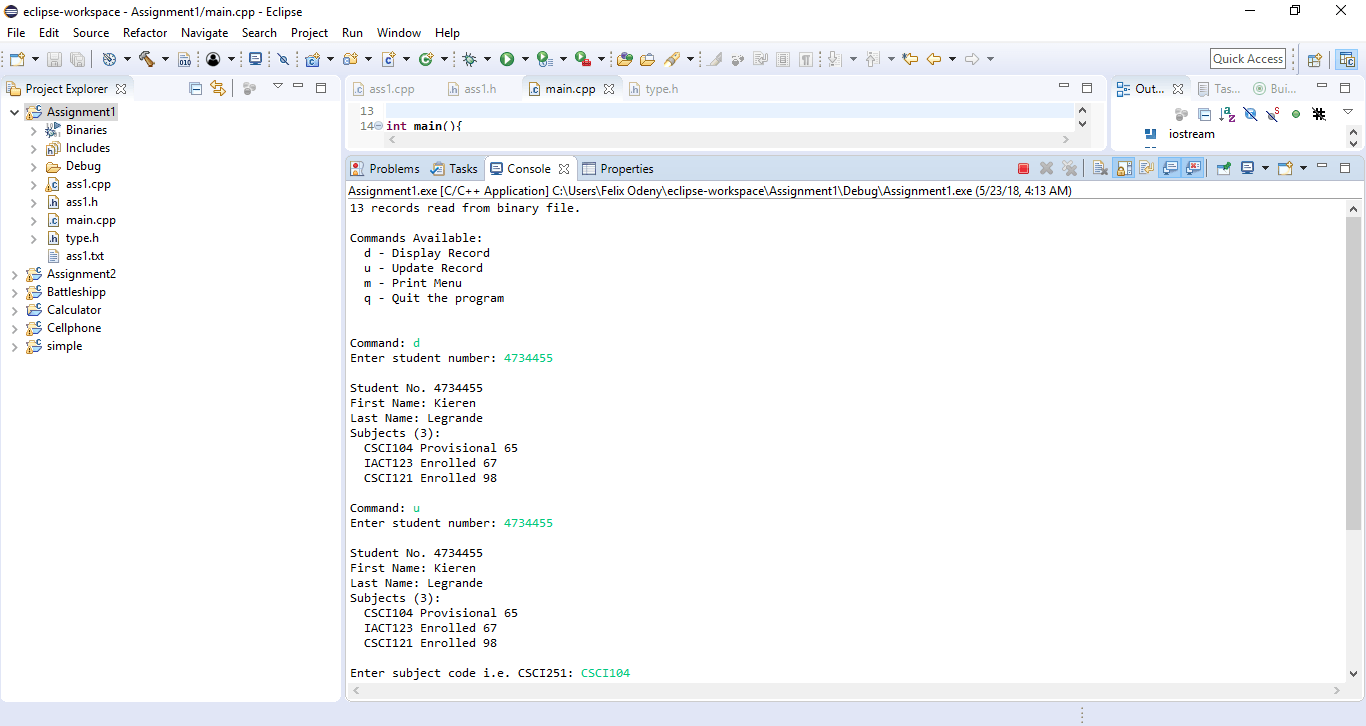Sort the Outline view alphabetically
1366x726 pixels.
click(1227, 115)
